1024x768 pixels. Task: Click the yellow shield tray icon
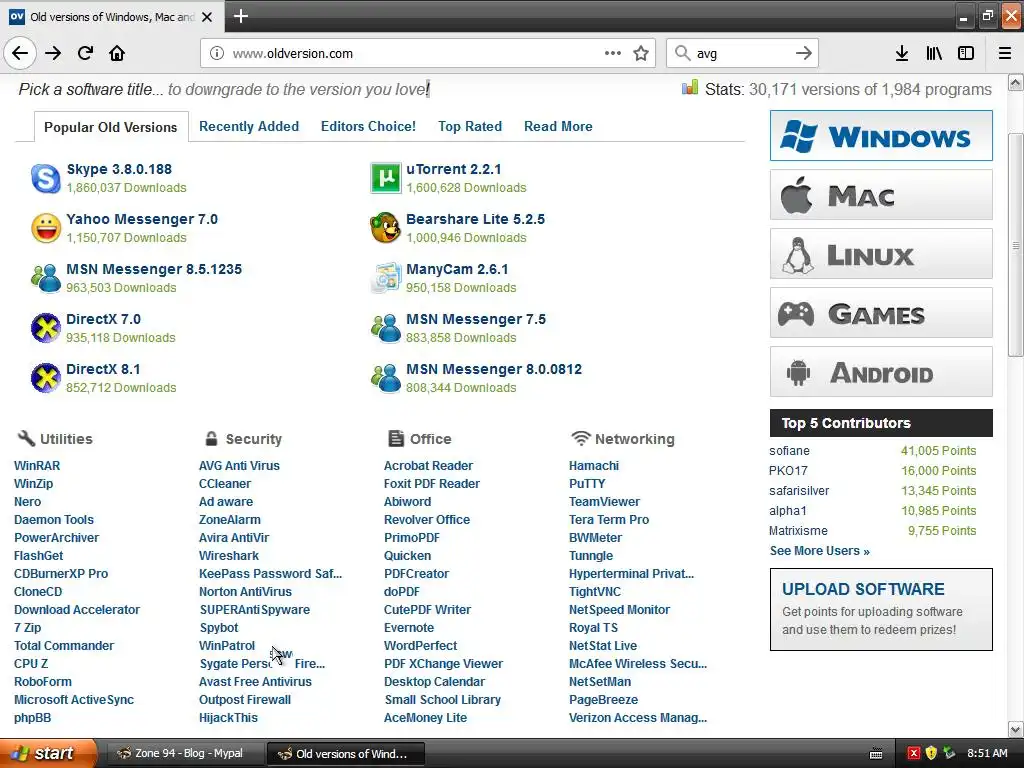tap(931, 754)
